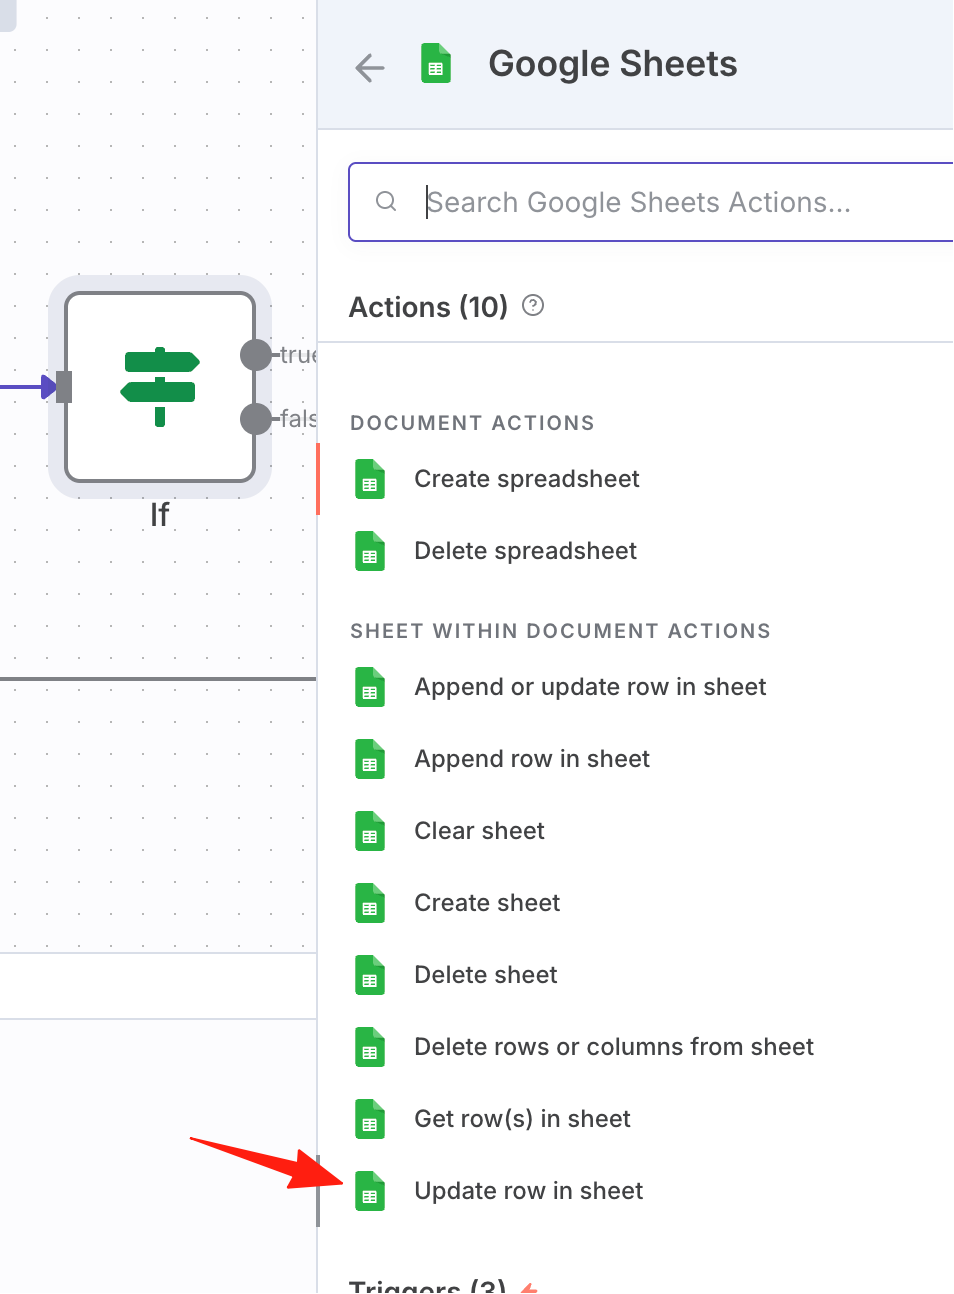This screenshot has width=954, height=1294.
Task: Go back with the left arrow icon
Action: tap(370, 67)
